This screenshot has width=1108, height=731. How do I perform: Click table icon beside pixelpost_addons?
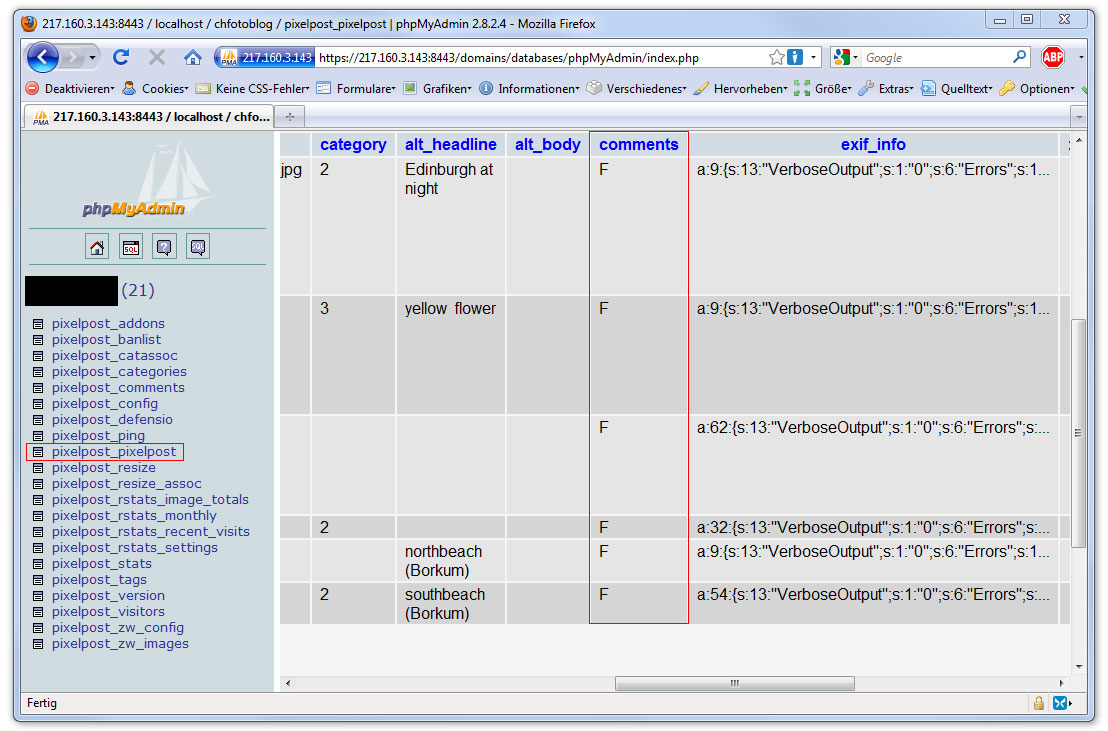tap(38, 324)
